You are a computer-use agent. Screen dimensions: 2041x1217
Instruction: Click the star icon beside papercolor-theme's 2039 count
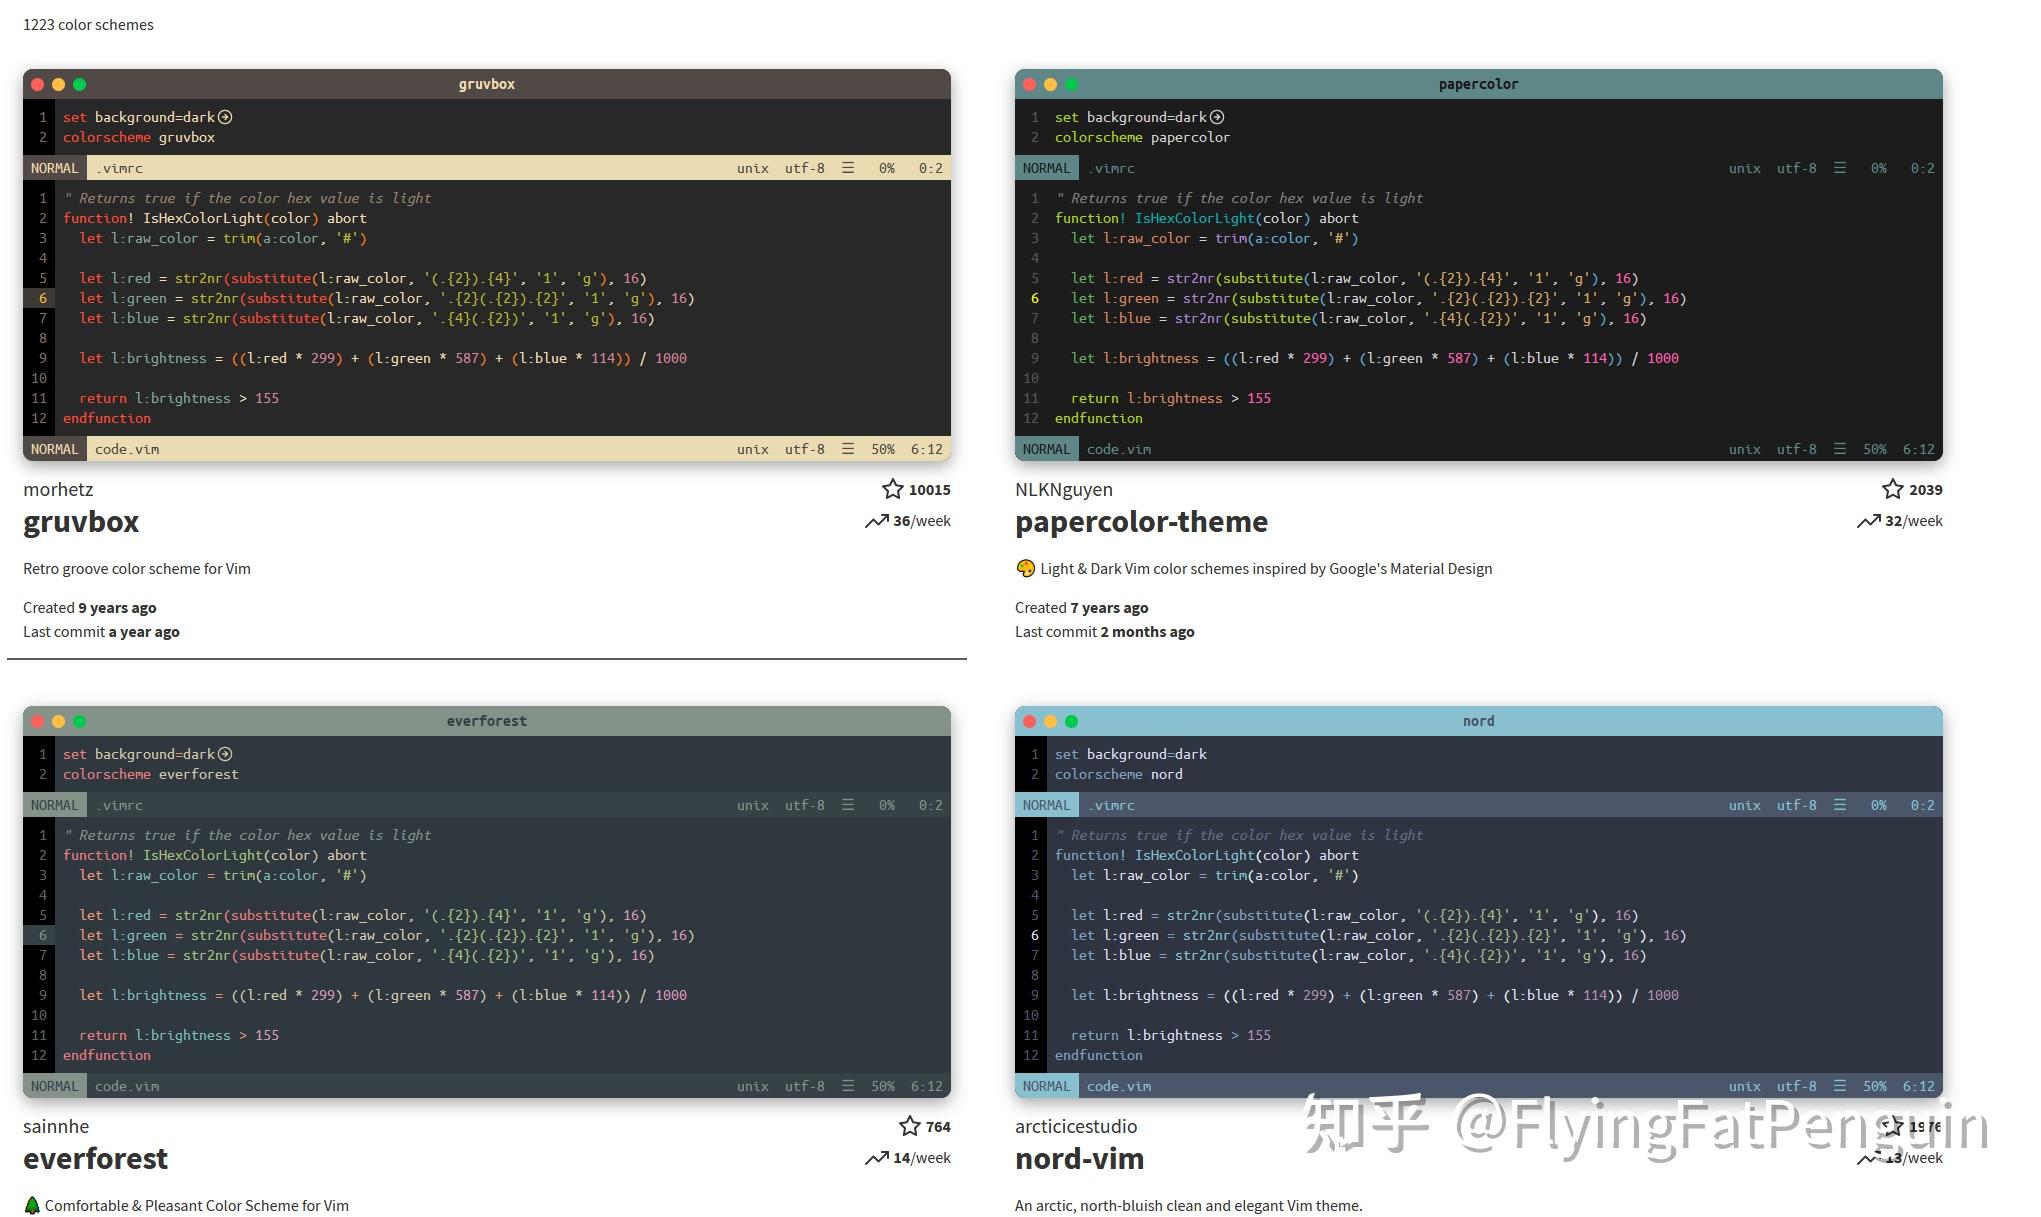coord(1893,489)
